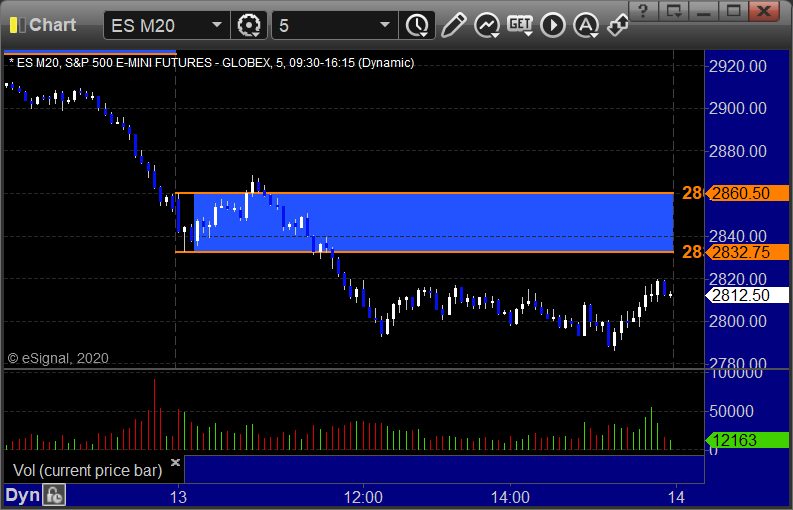This screenshot has width=793, height=510.
Task: Click the 50000 volume axis label
Action: click(x=731, y=411)
